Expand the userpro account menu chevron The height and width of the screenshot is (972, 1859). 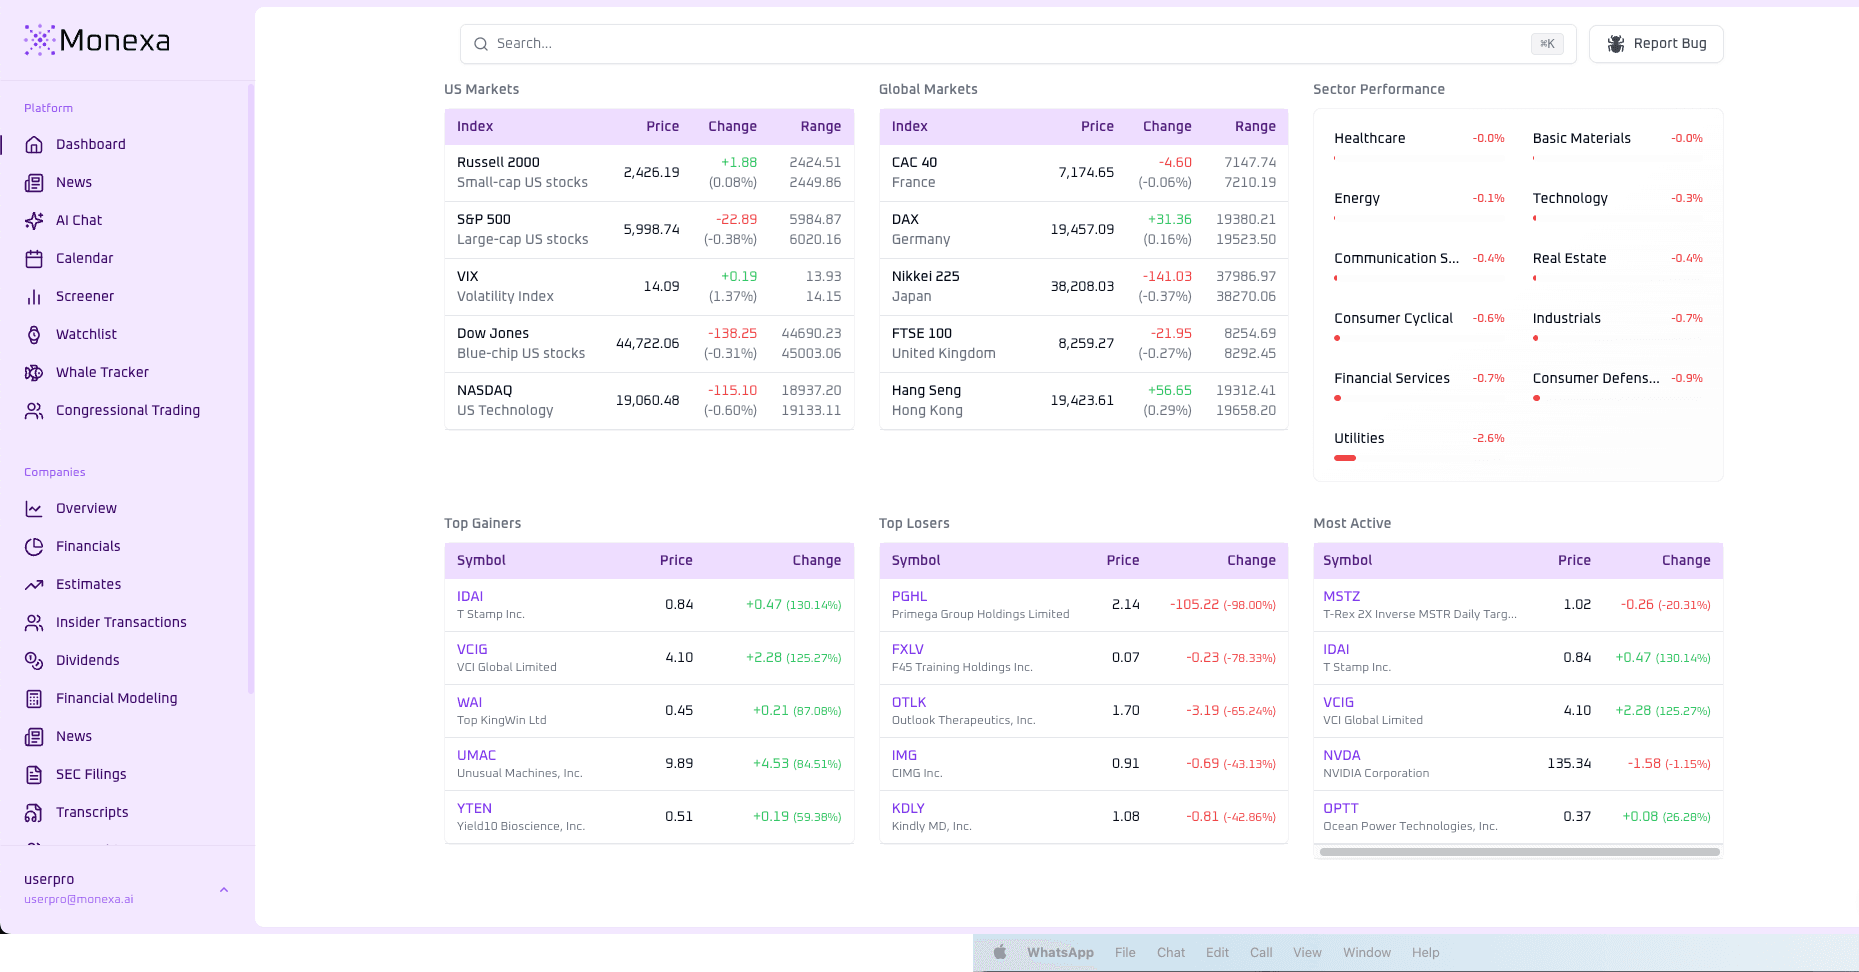pyautogui.click(x=224, y=889)
